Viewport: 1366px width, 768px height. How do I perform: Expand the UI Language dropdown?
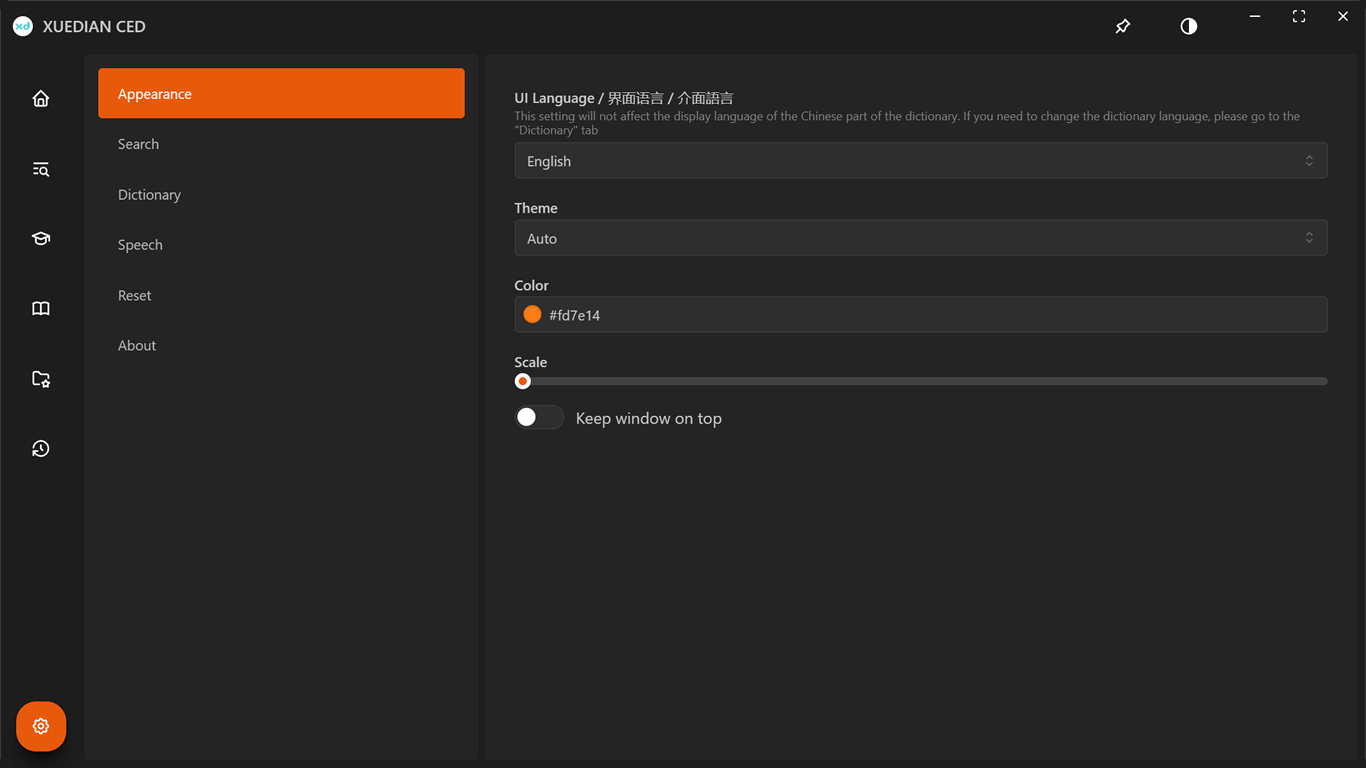920,161
